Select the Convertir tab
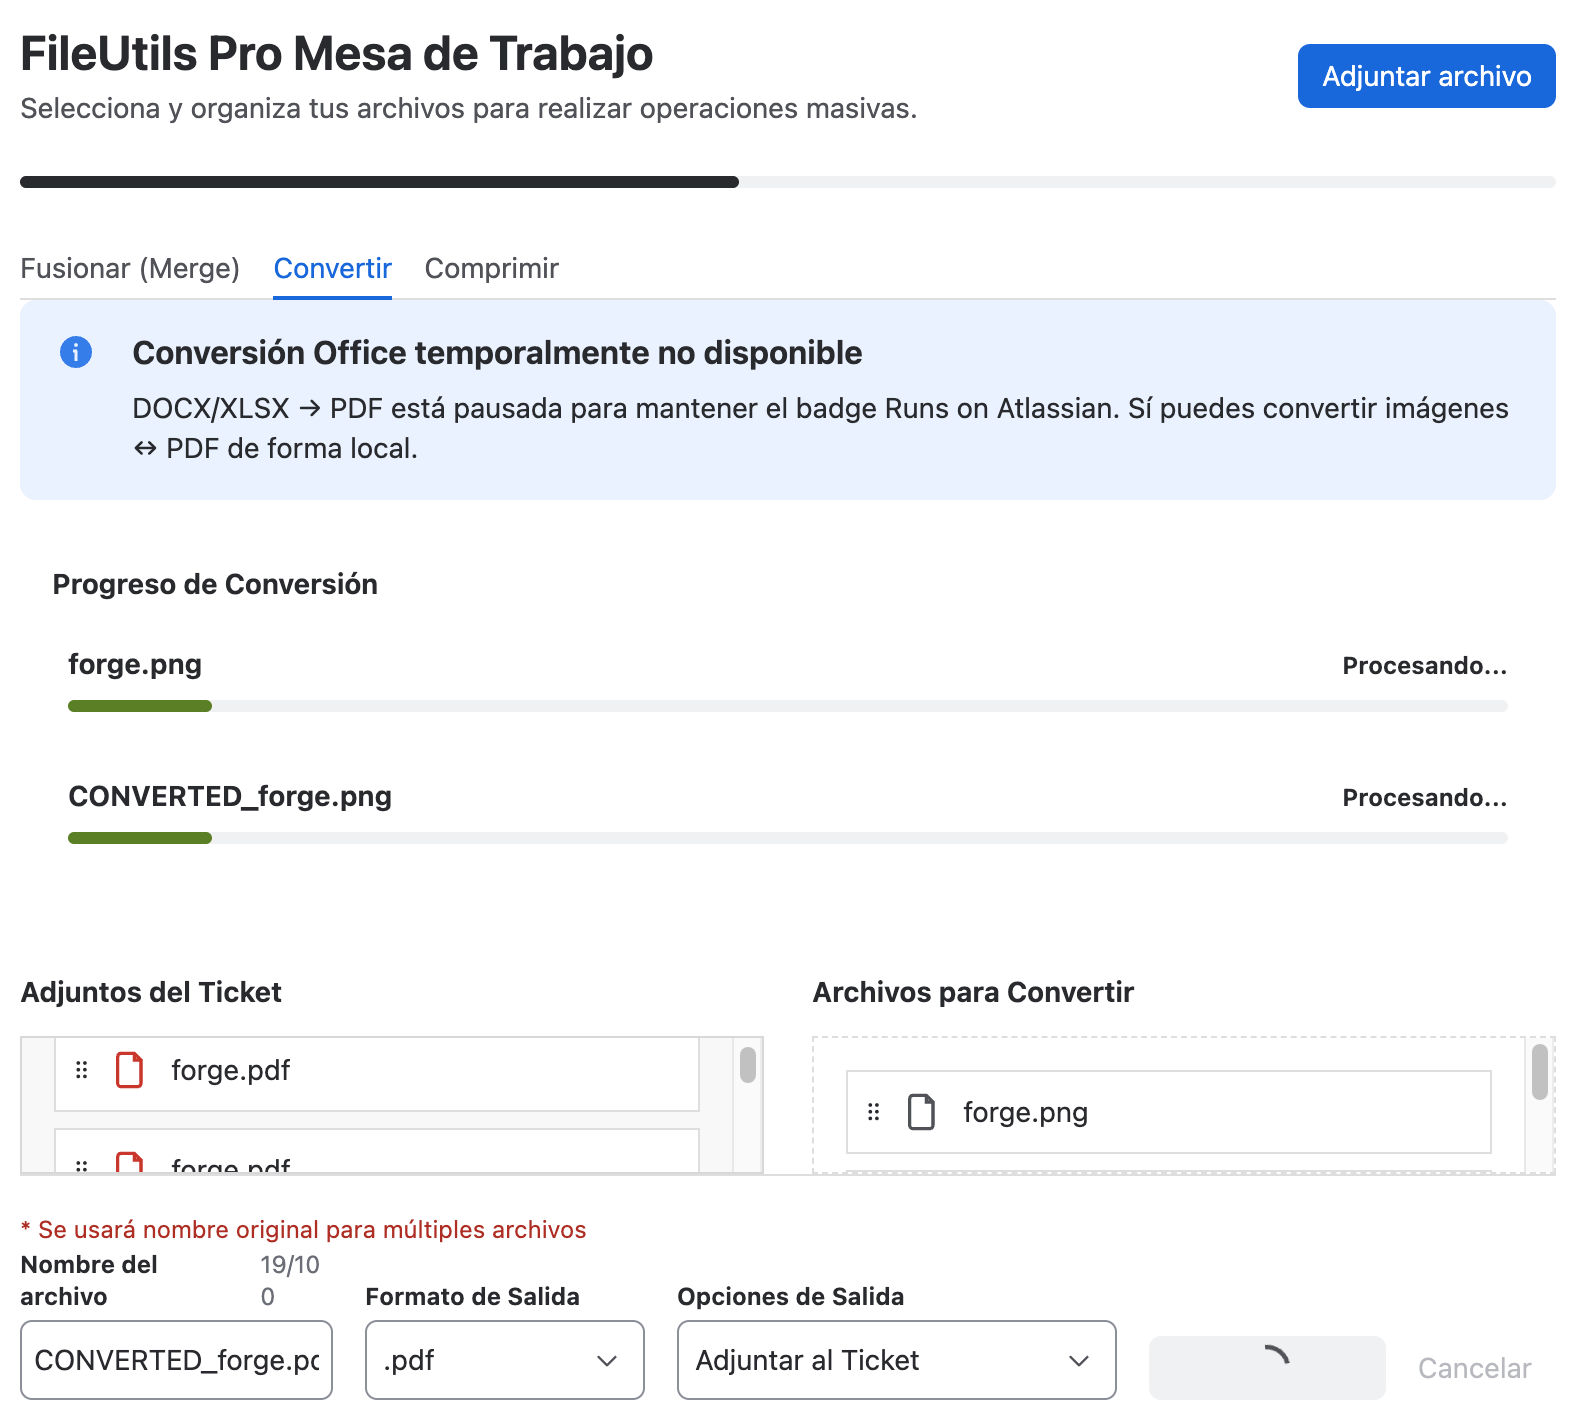Screen dimensions: 1582x1421 [333, 268]
